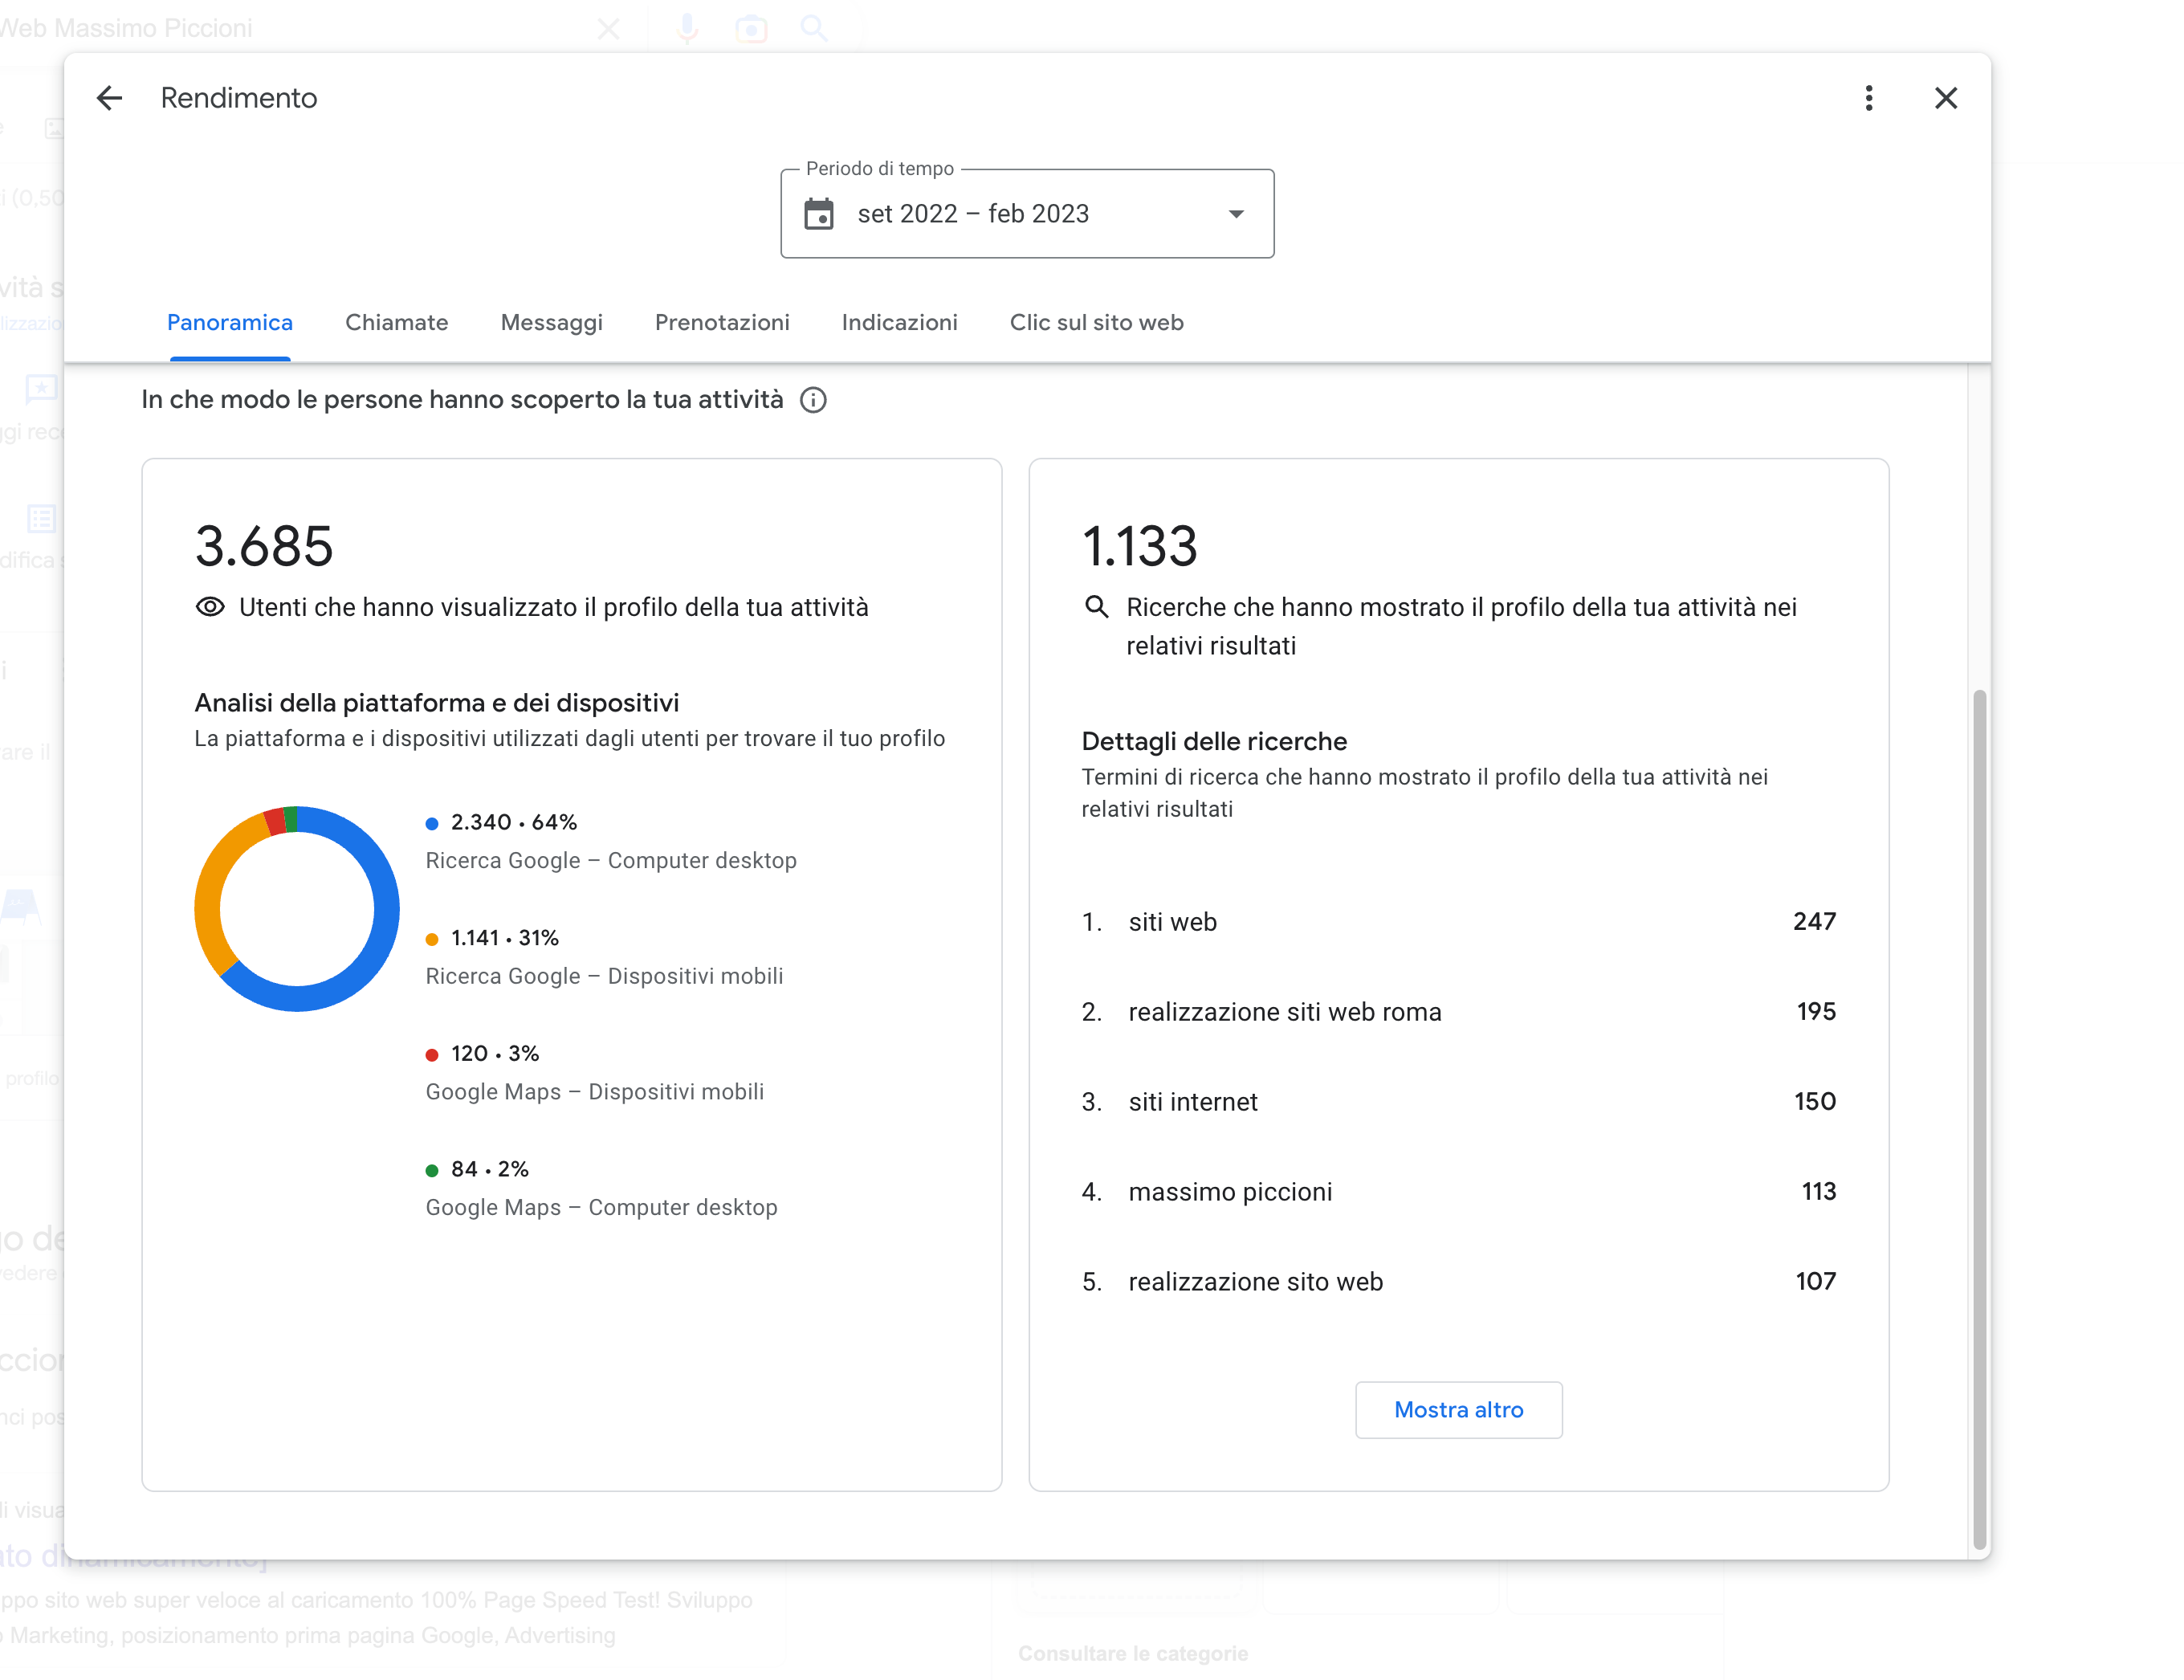Click the info icon next to discovery heading
The width and height of the screenshot is (2184, 1680).
[x=813, y=400]
